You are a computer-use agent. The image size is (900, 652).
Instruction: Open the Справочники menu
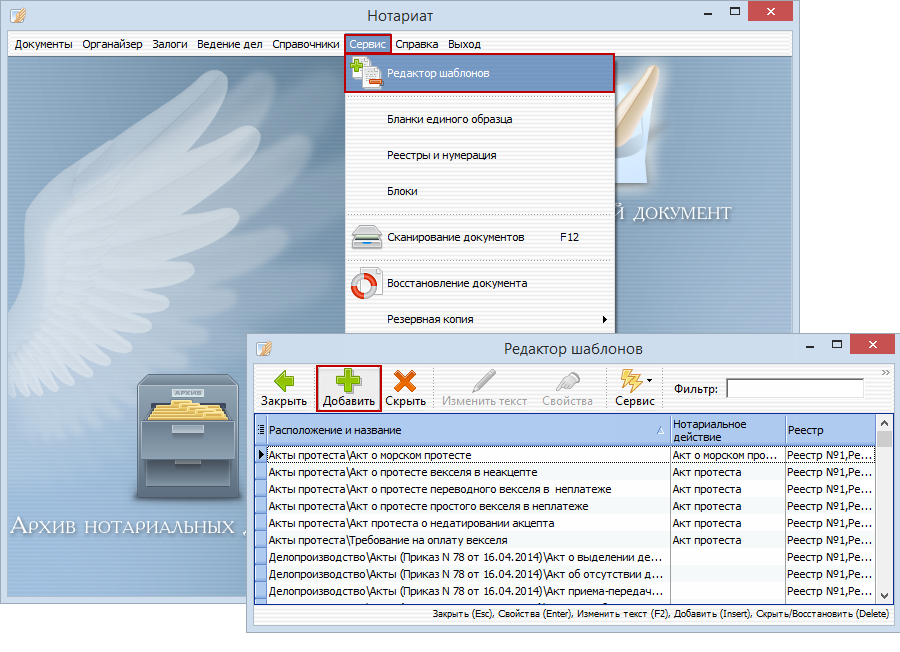(306, 44)
